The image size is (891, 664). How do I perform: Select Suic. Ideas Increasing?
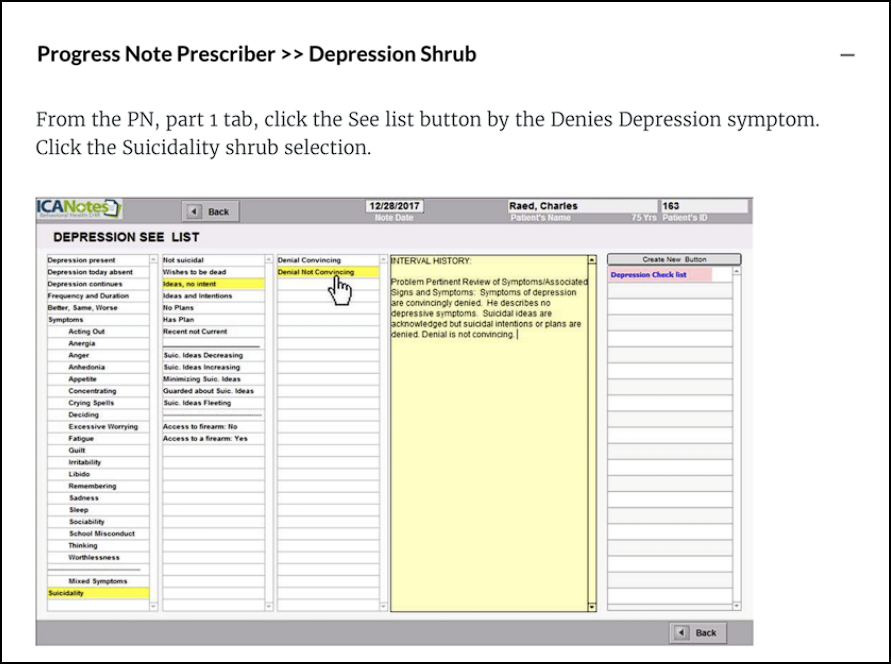pyautogui.click(x=214, y=368)
